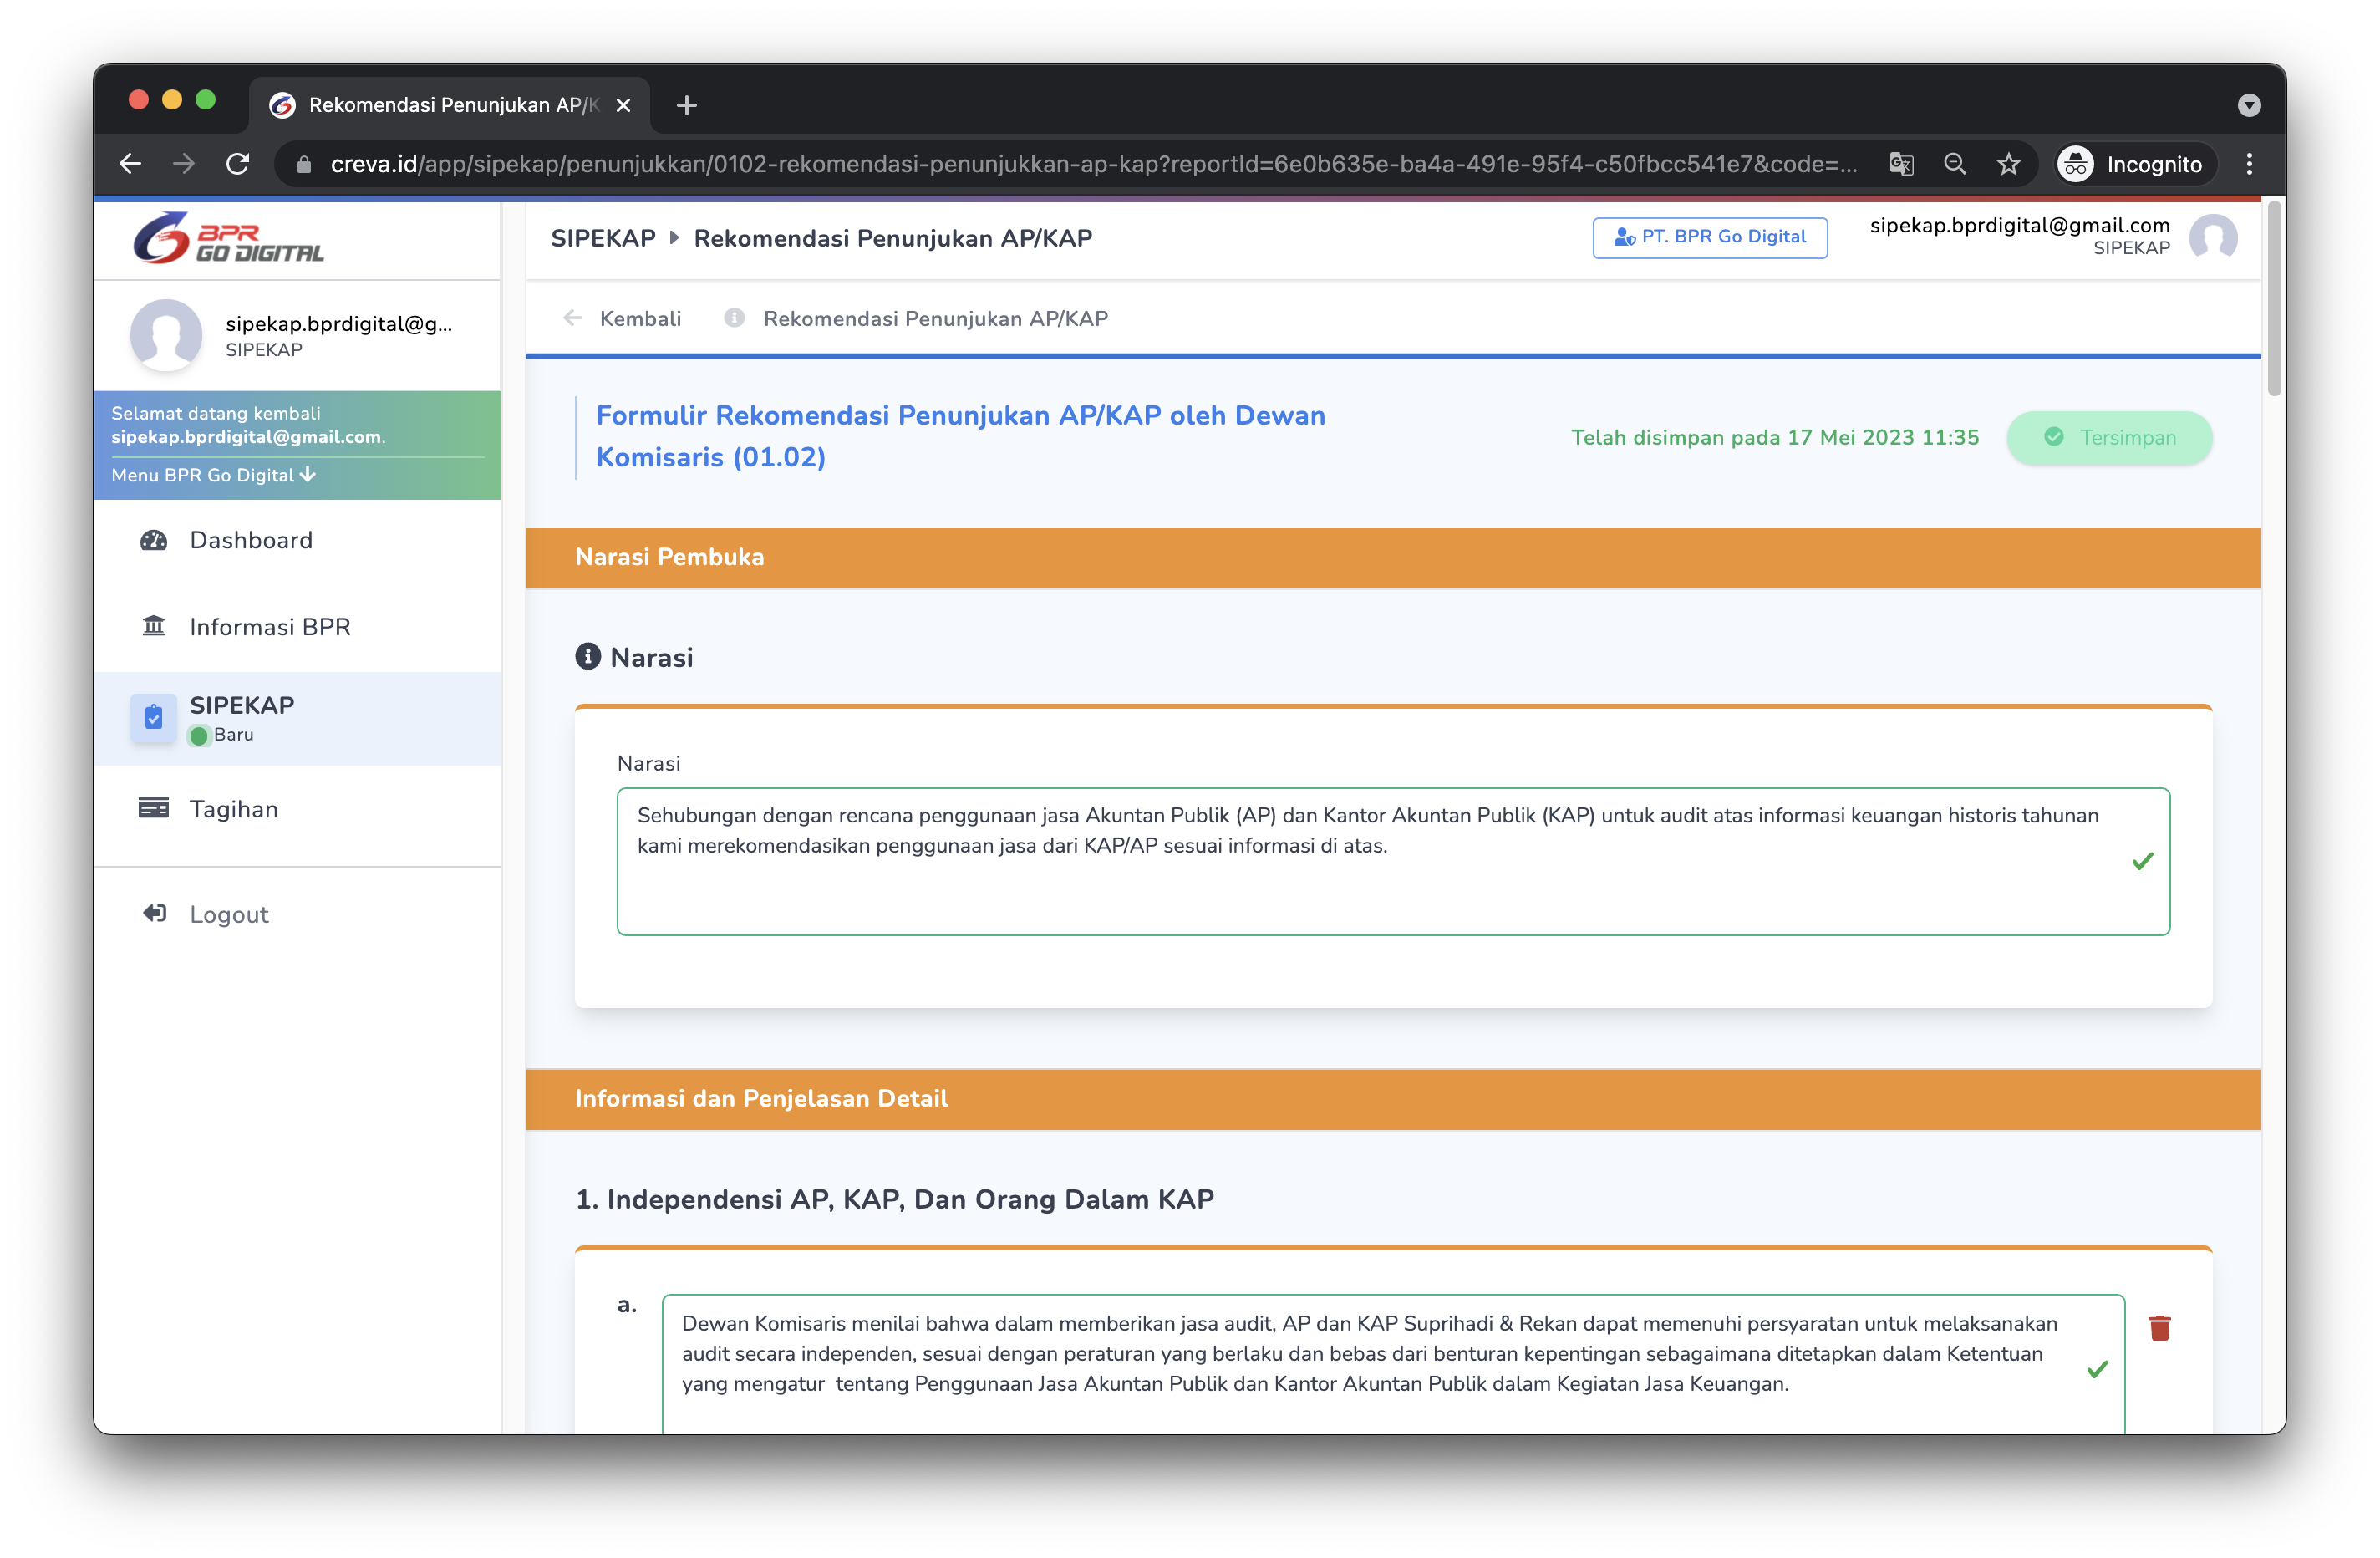The width and height of the screenshot is (2380, 1558).
Task: Click the Tersimpan button
Action: pos(2109,438)
